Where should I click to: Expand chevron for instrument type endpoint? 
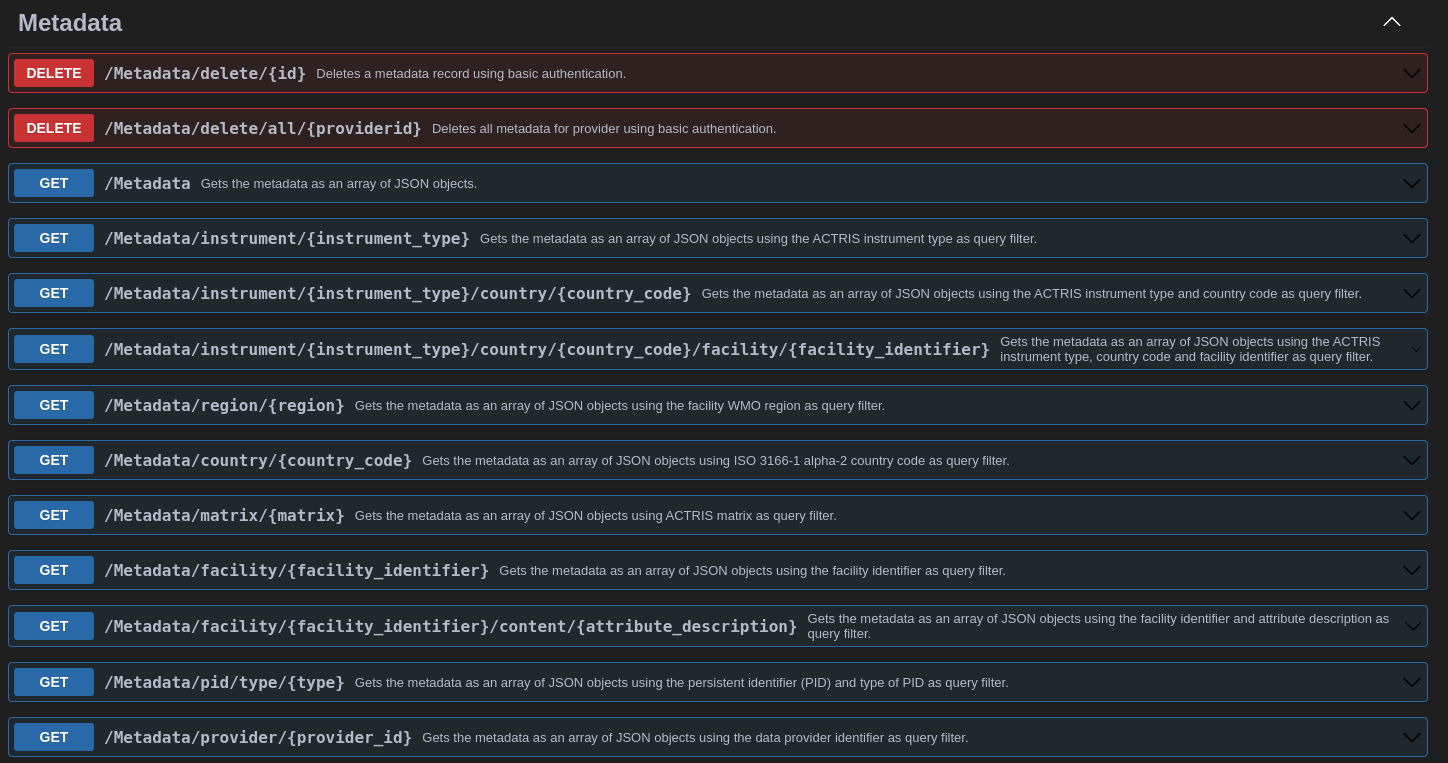click(x=1411, y=239)
